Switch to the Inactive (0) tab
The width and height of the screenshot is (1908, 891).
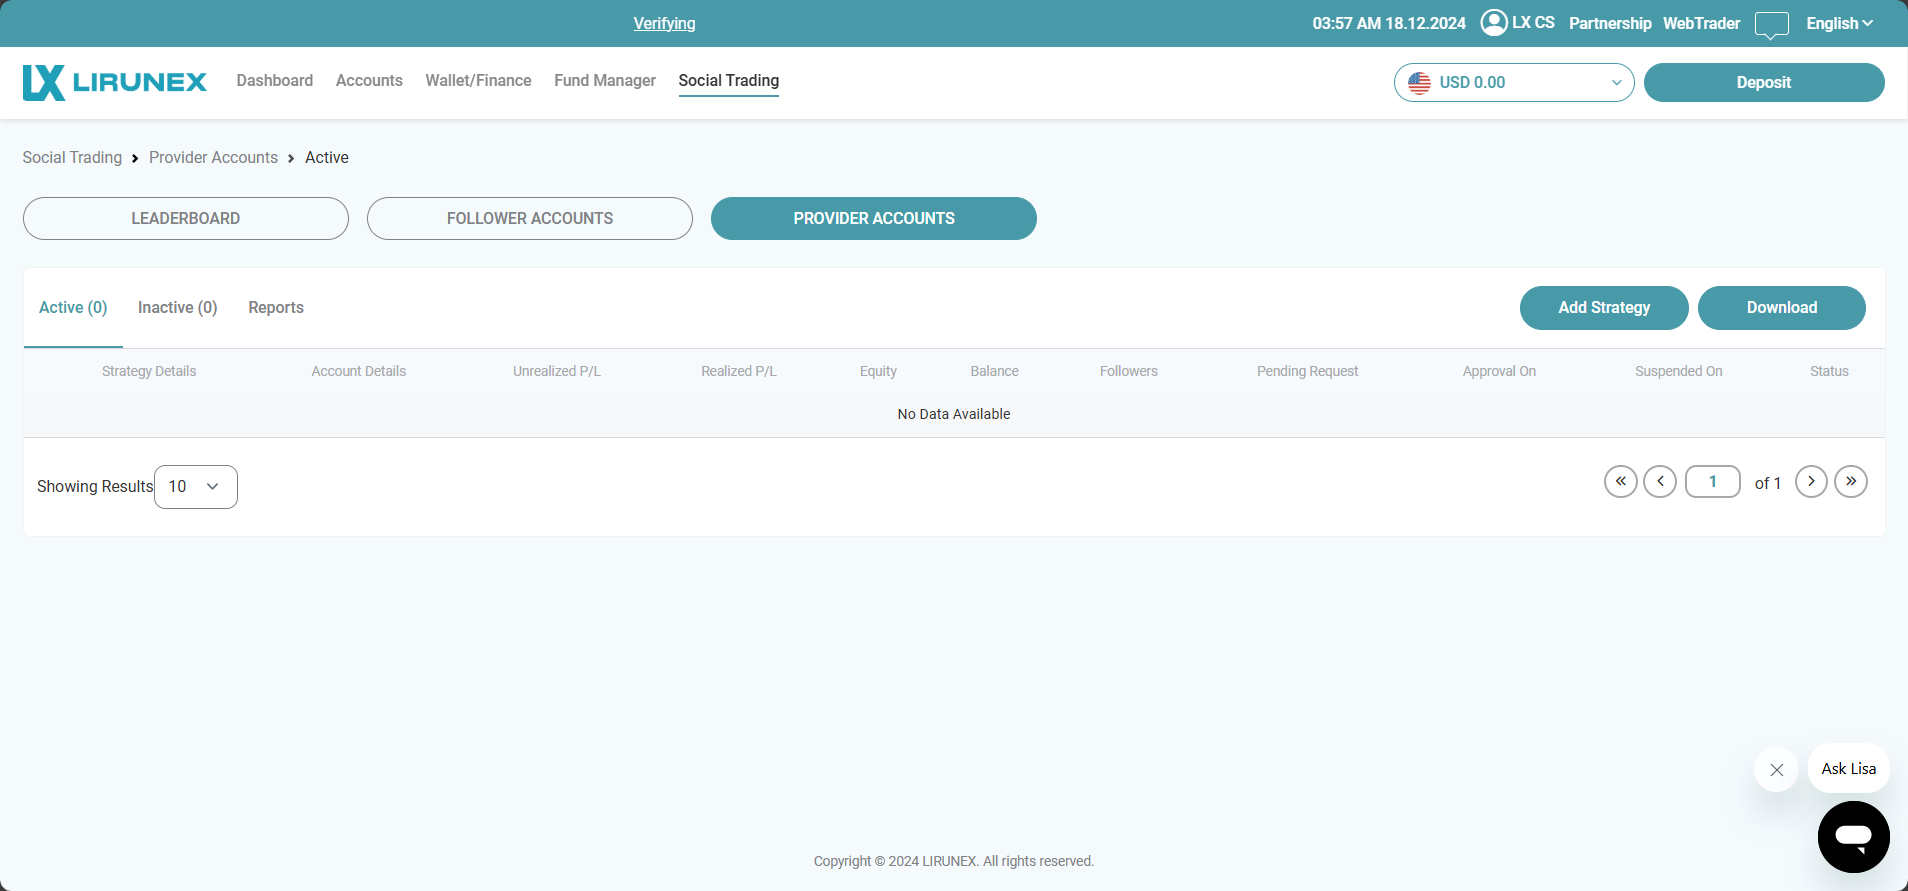[x=177, y=308]
